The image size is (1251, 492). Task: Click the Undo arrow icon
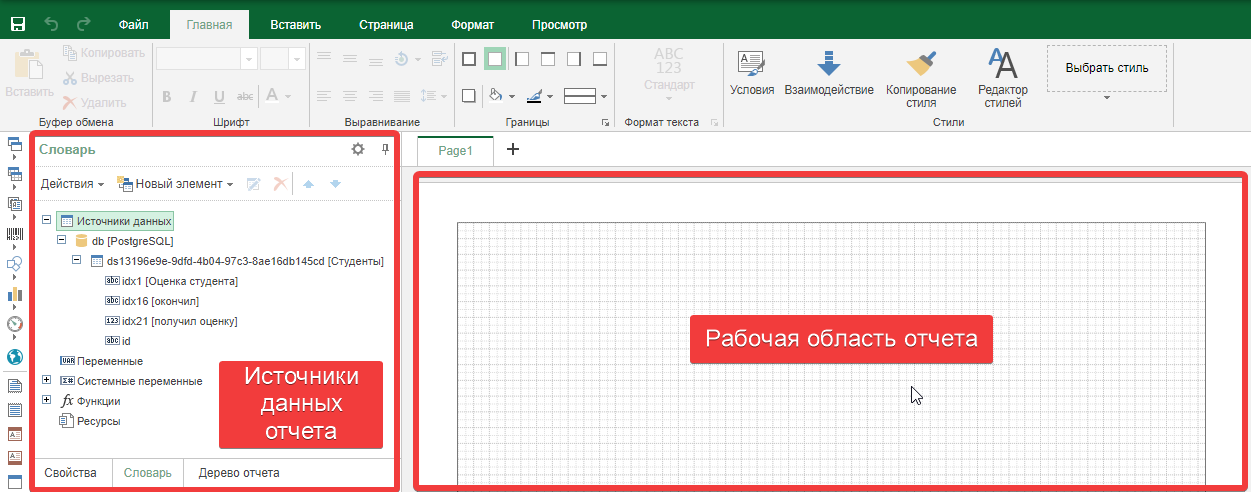click(51, 24)
